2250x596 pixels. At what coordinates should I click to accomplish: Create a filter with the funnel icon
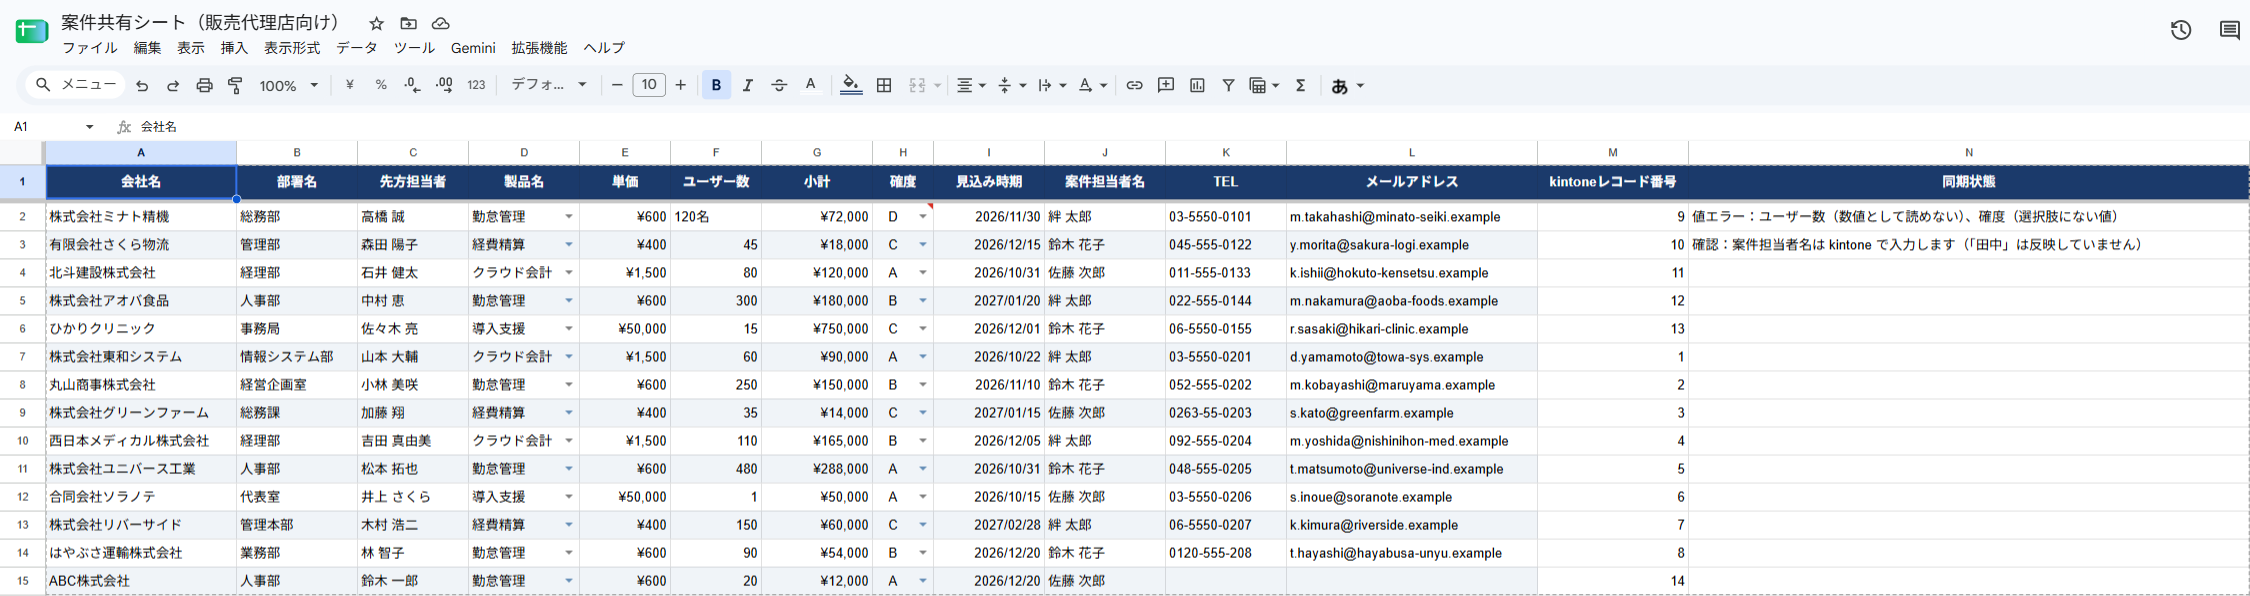coord(1228,86)
